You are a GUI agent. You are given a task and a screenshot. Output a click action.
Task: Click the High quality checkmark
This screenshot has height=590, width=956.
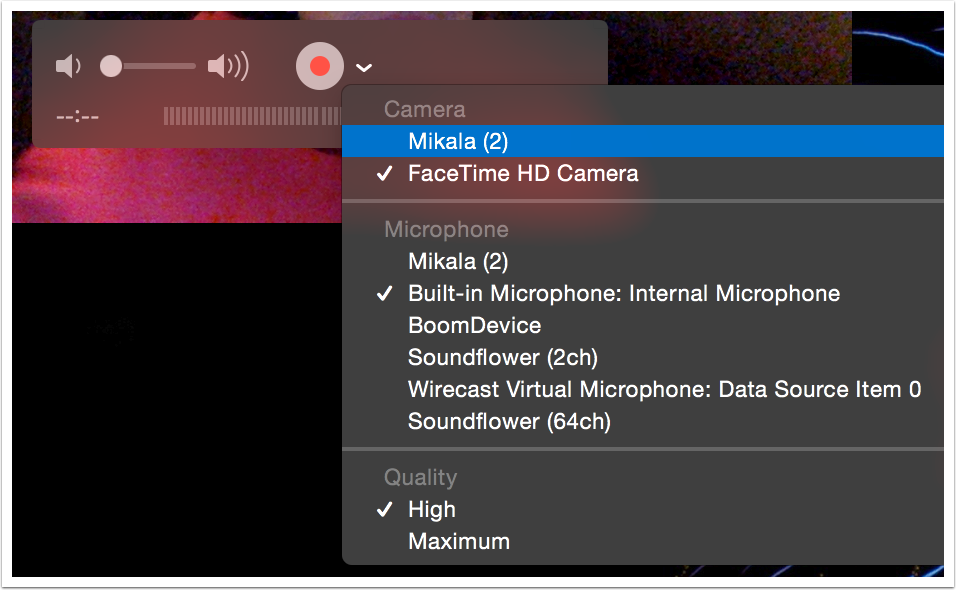(384, 510)
